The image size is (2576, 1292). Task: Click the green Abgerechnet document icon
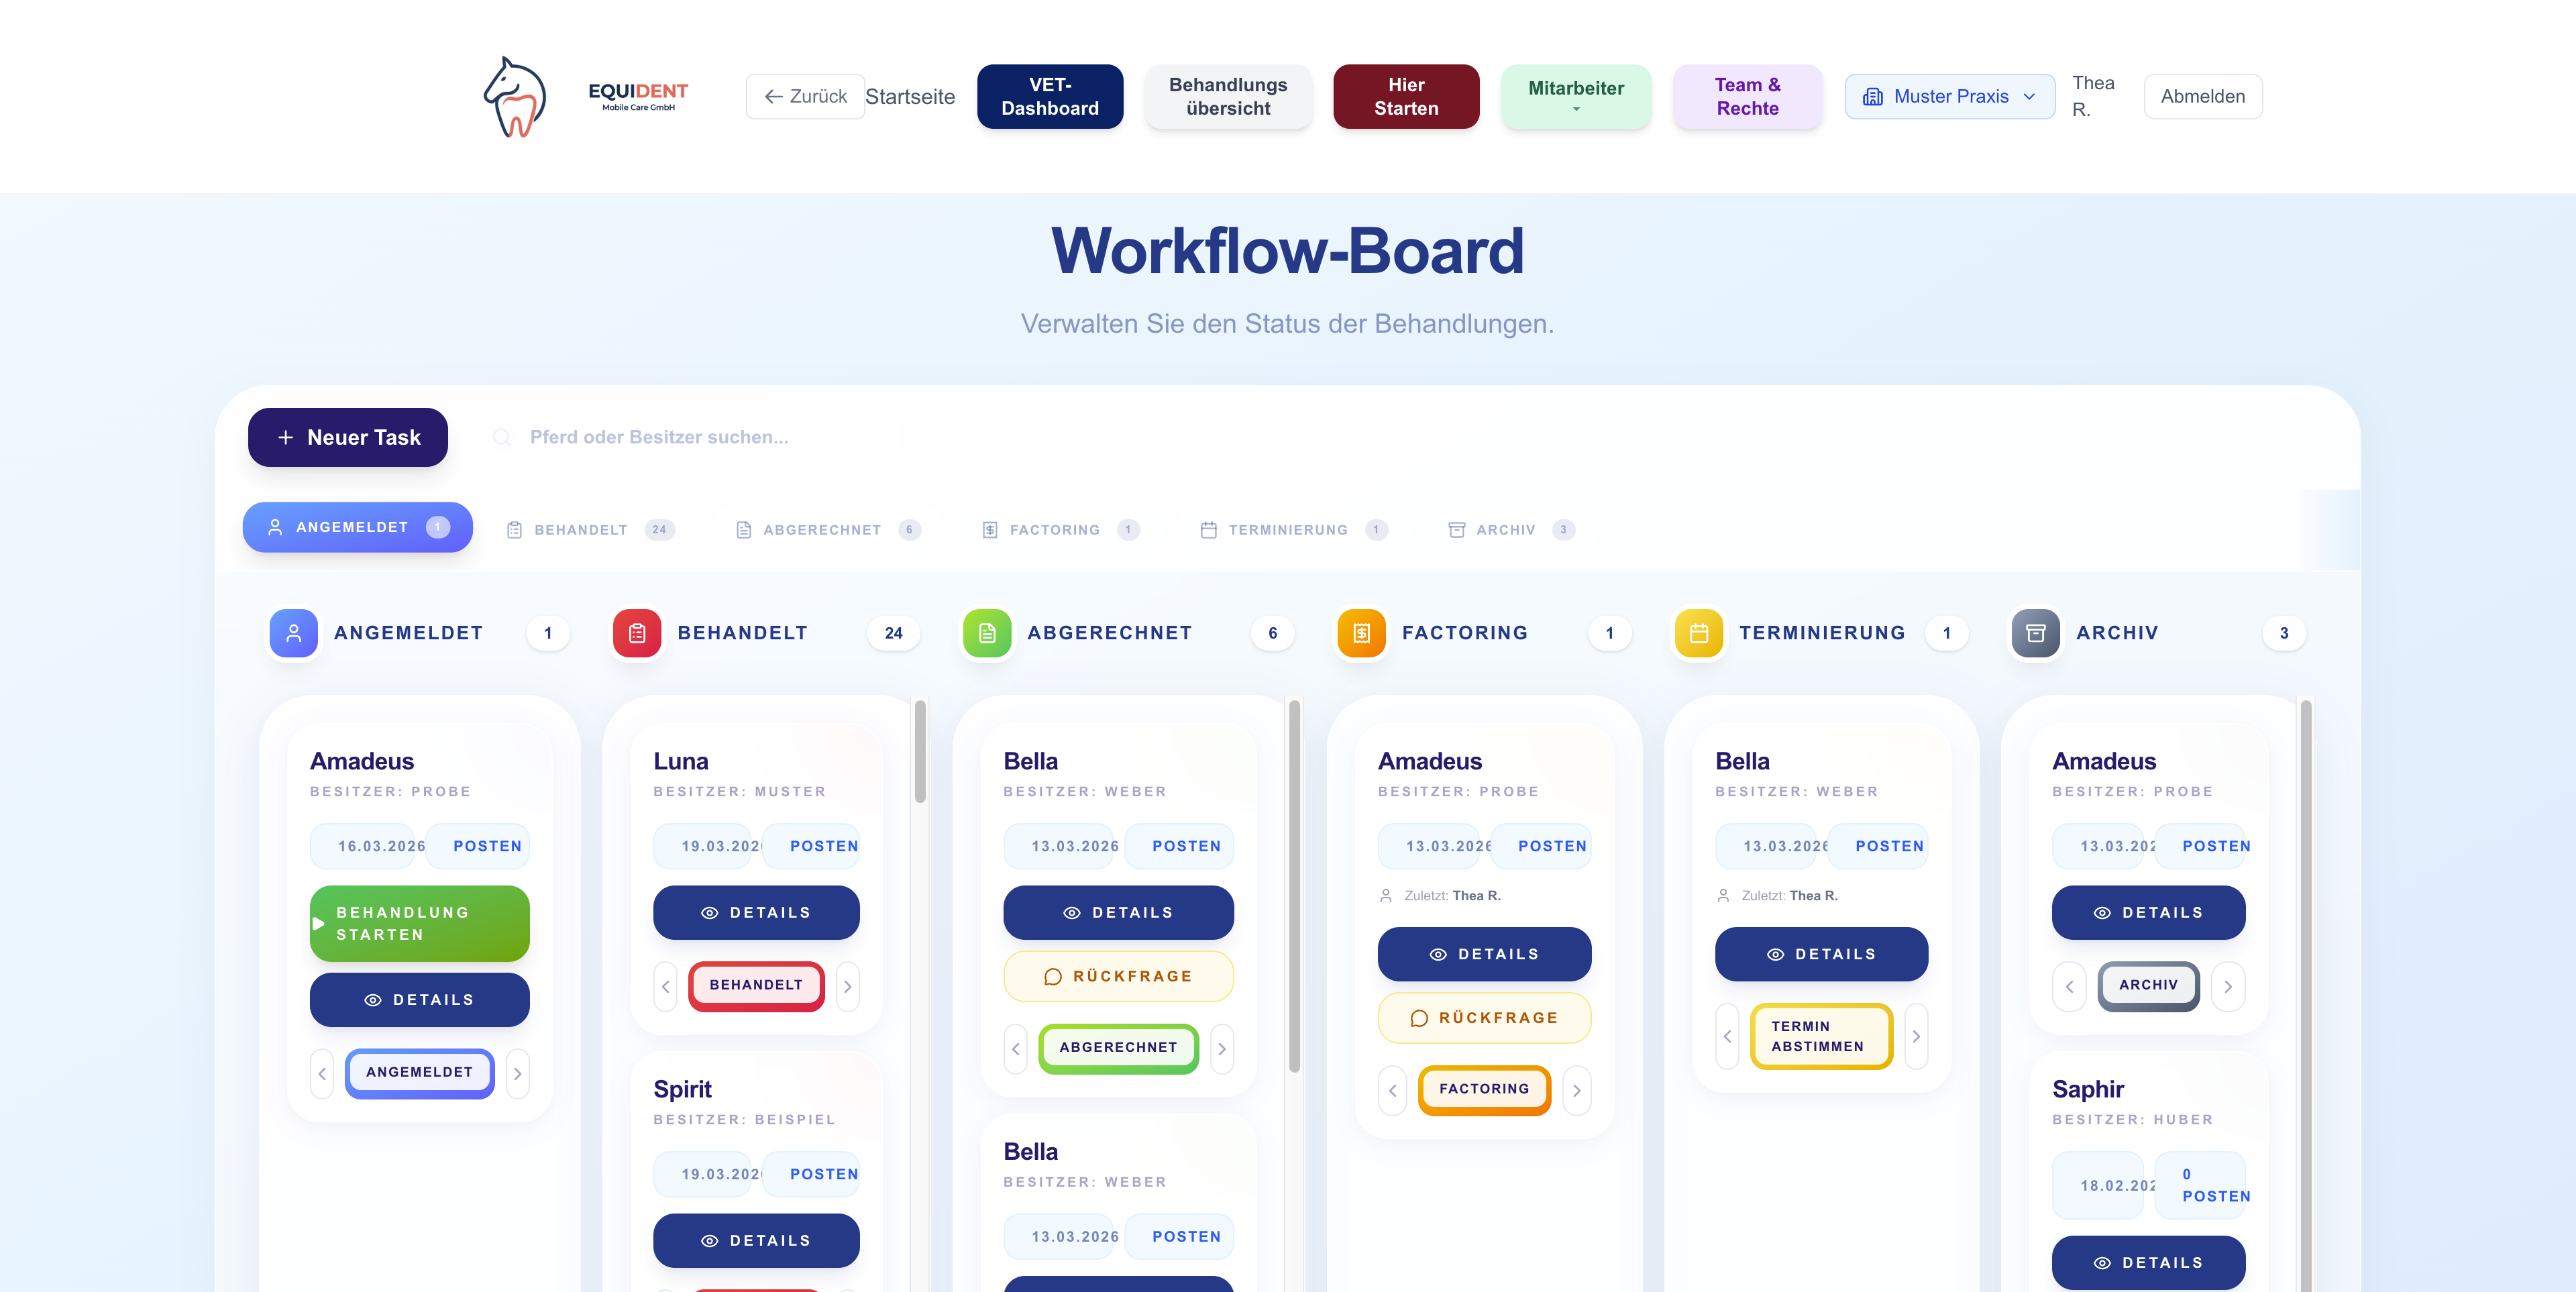pos(986,633)
